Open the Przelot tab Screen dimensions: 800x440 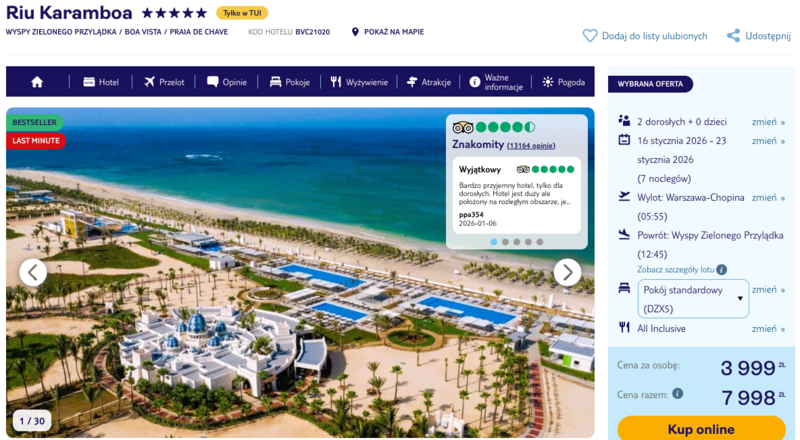pos(164,82)
